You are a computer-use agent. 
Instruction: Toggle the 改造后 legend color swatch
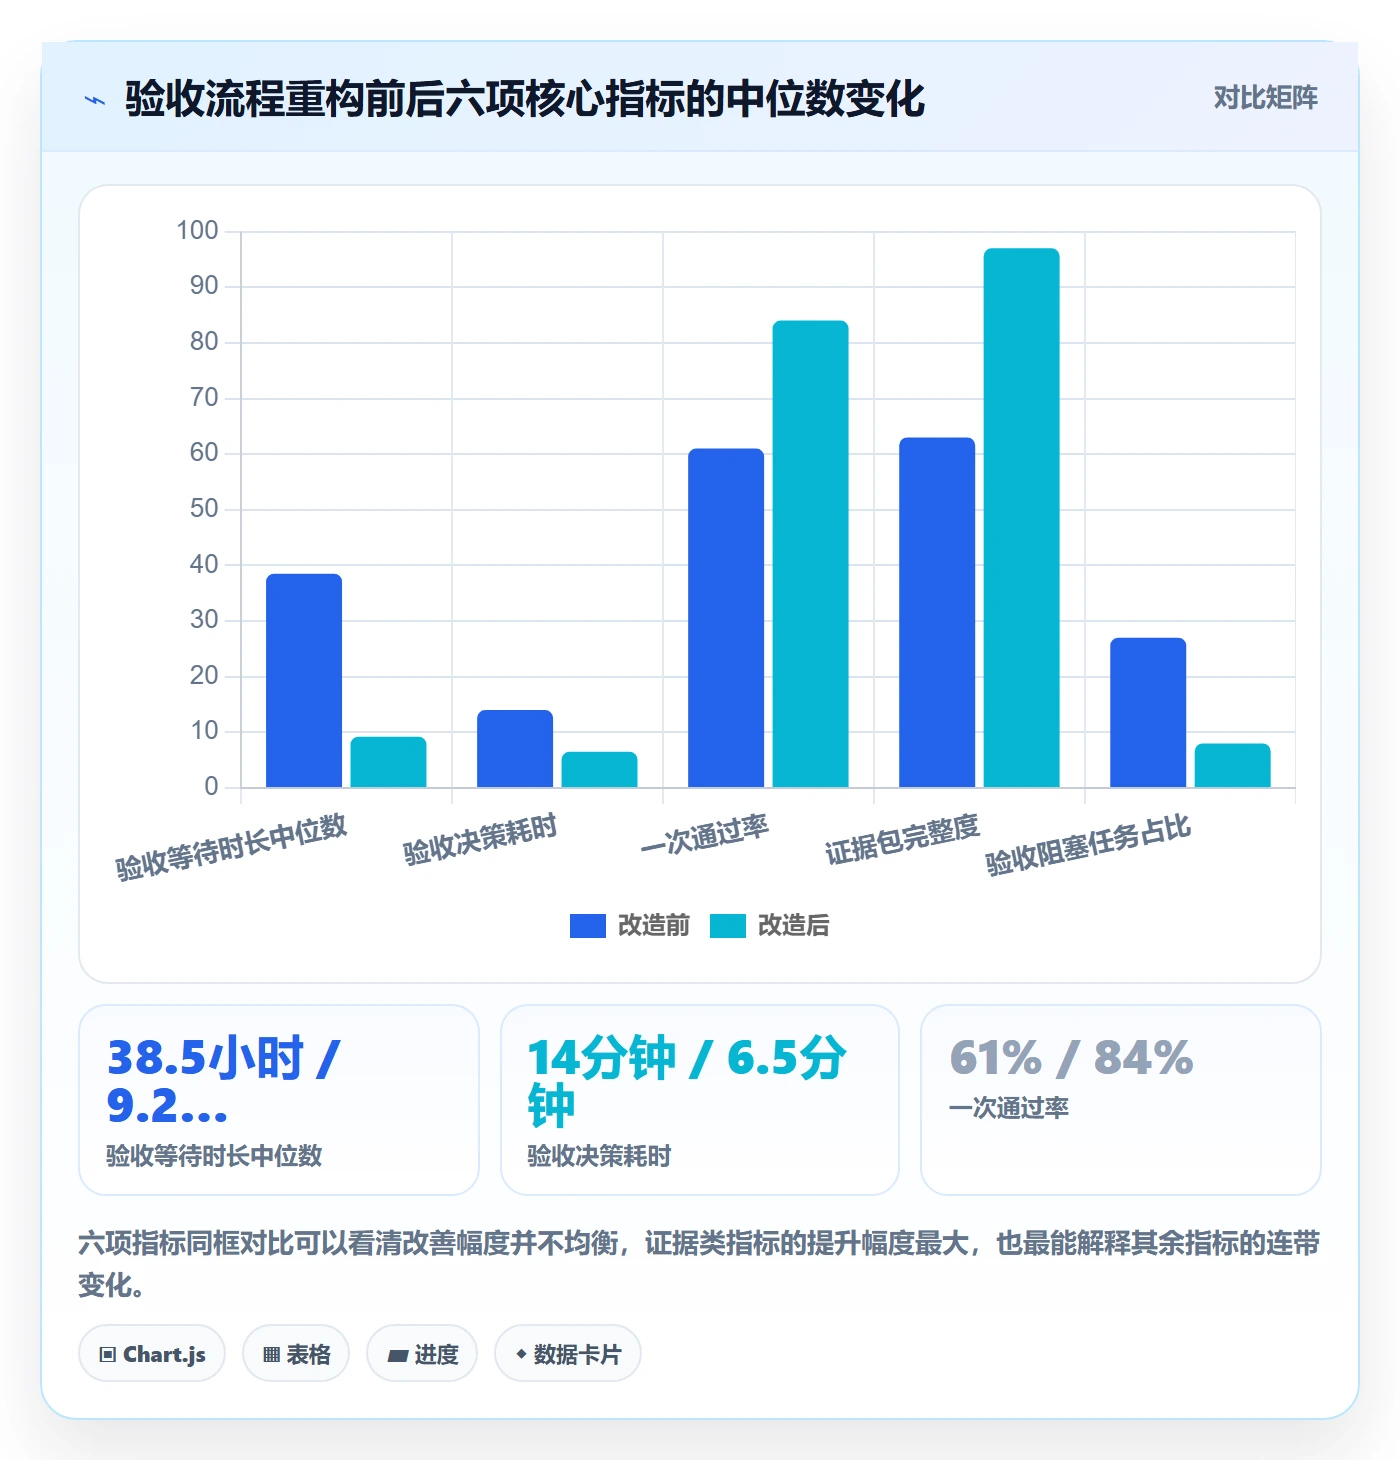coord(728,926)
